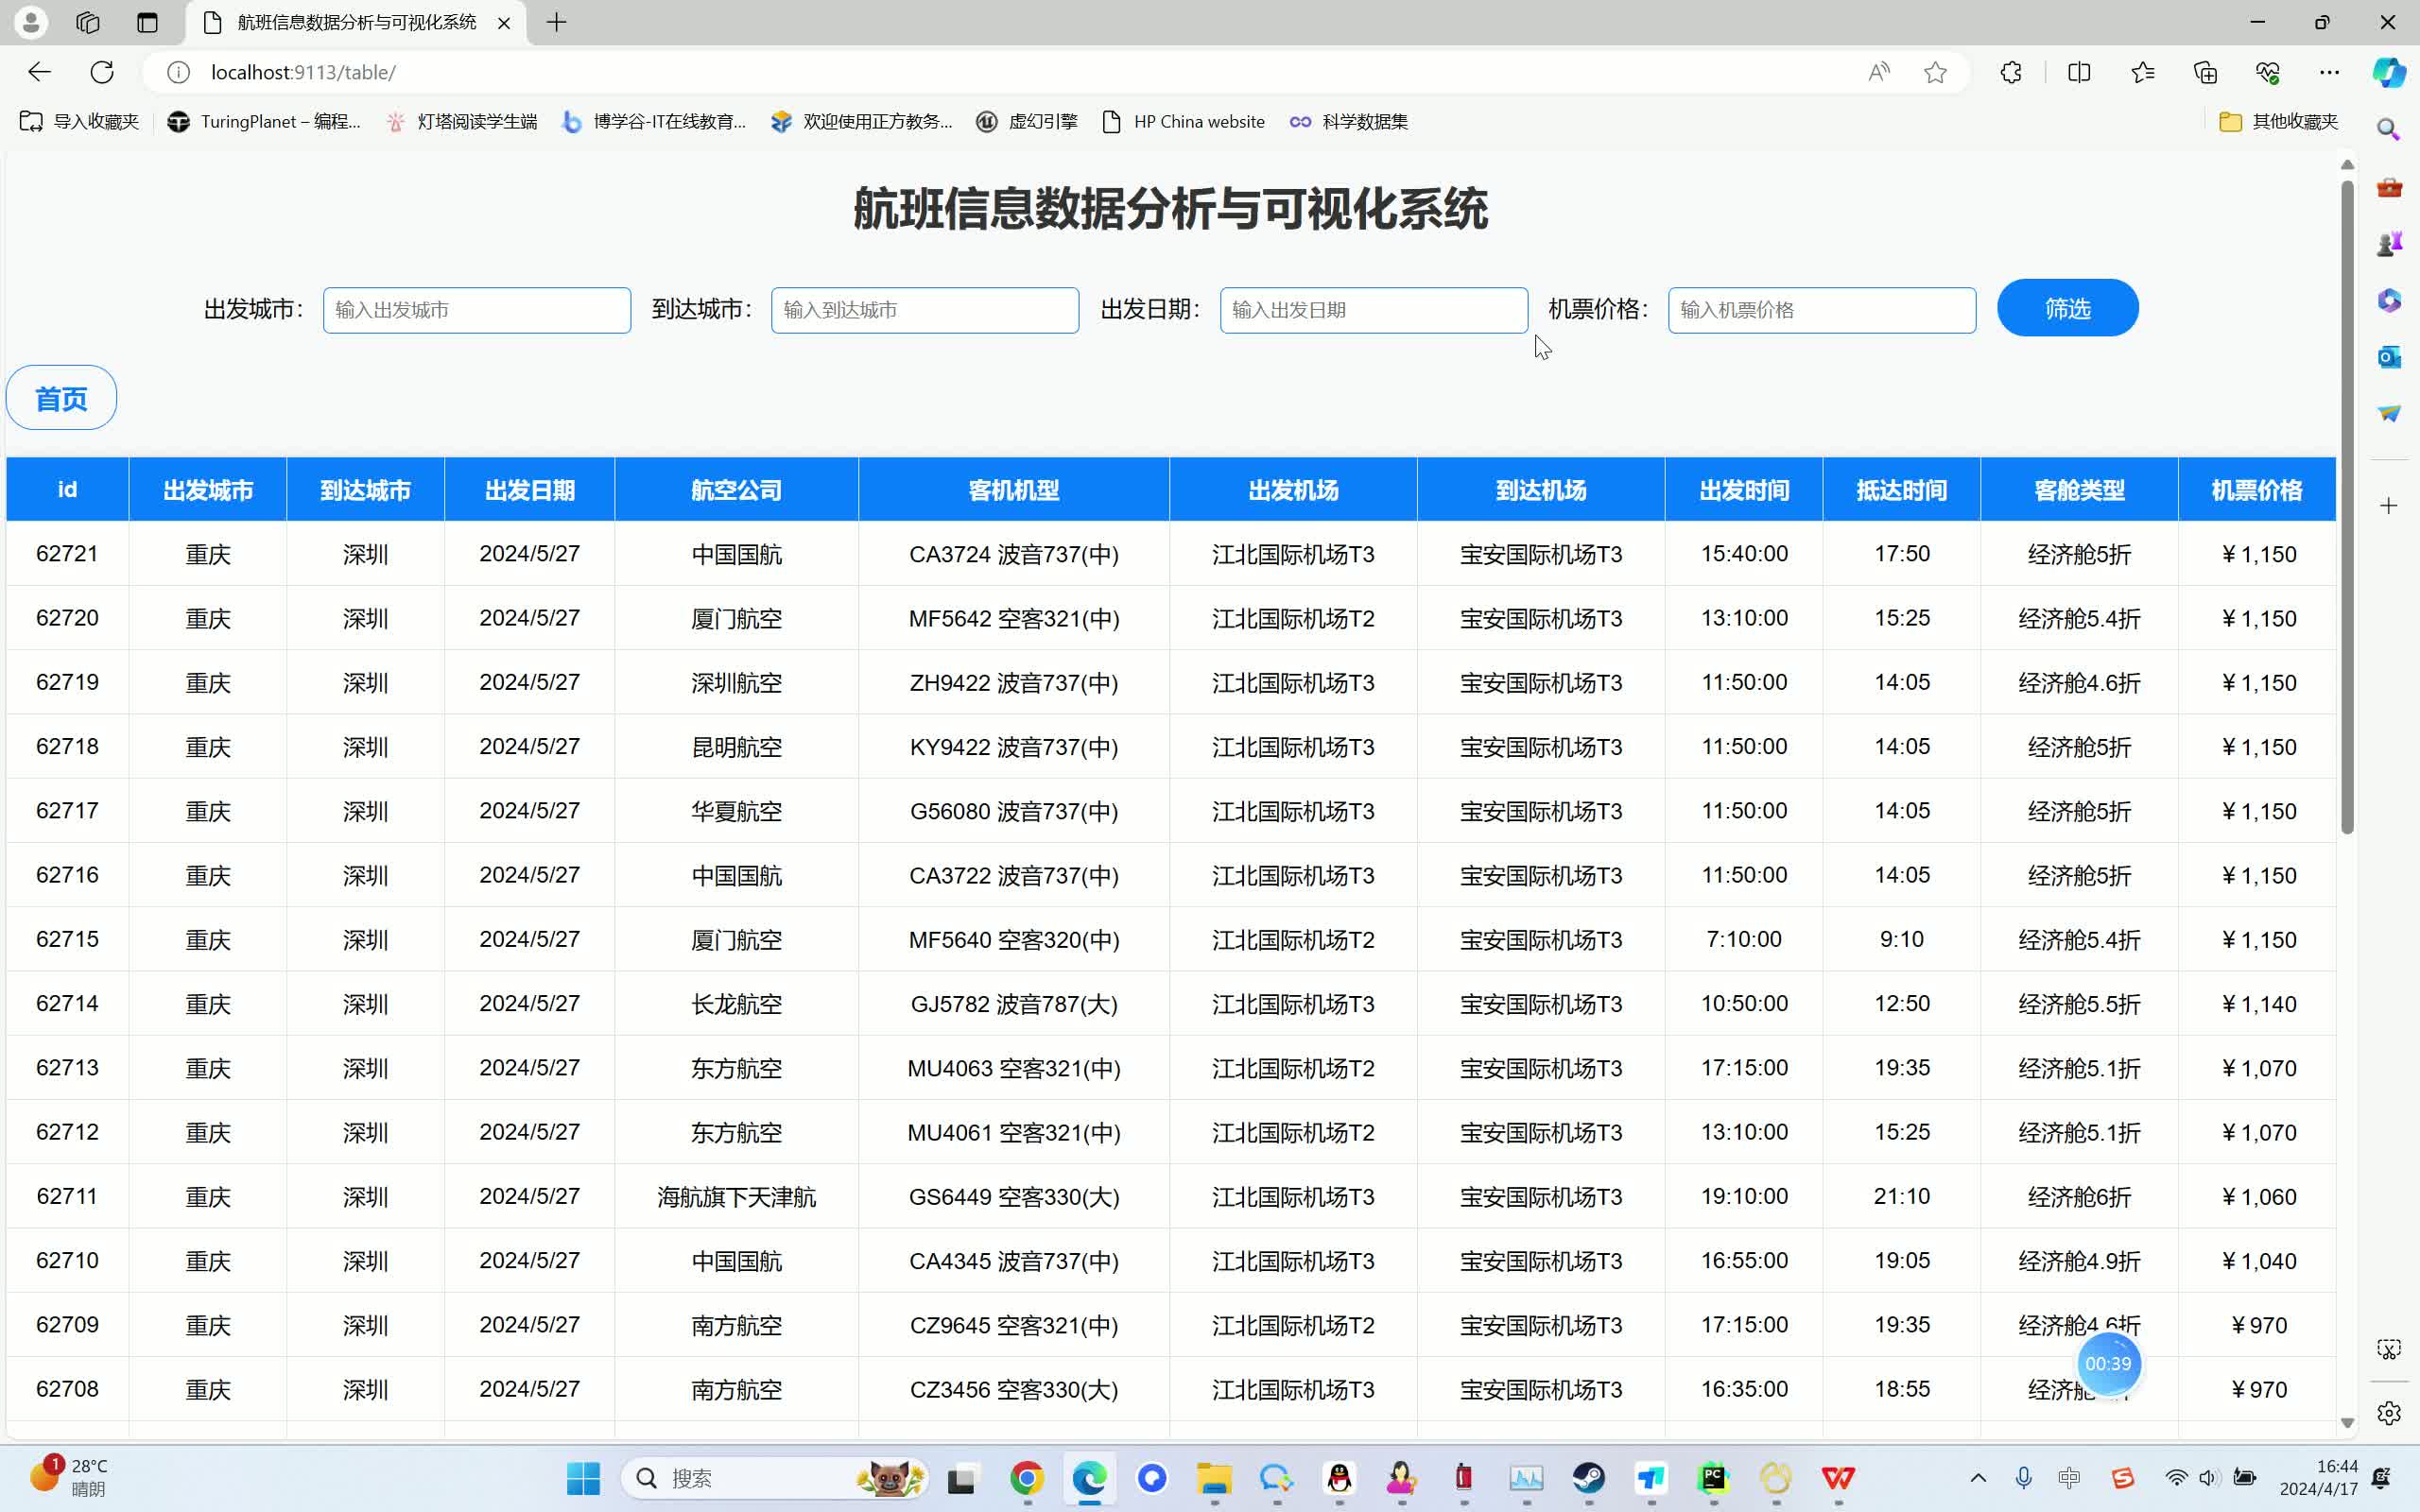Open Outlook from the Edge sidebar
This screenshot has height=1512, width=2420.
pos(2389,356)
